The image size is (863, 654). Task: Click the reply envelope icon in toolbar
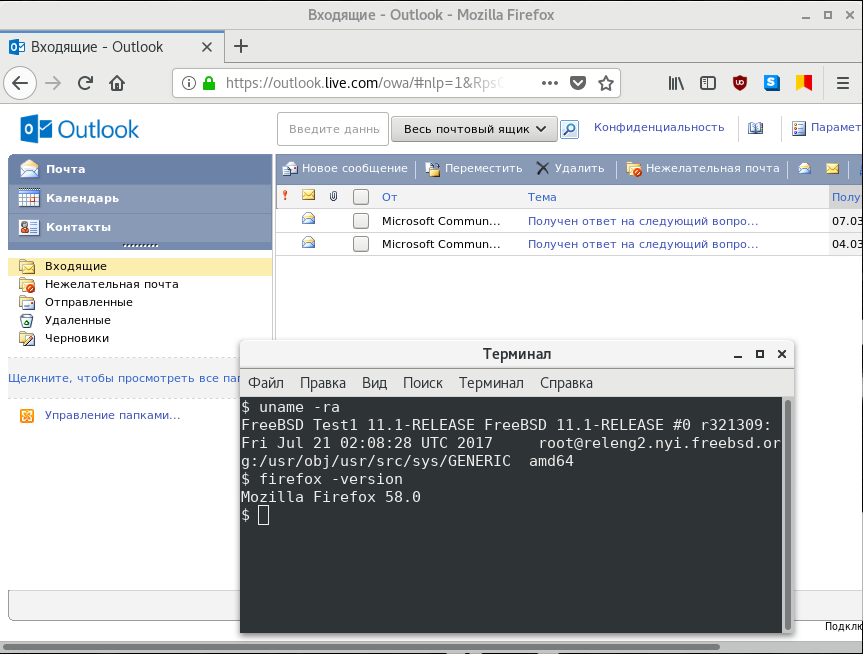coord(805,168)
